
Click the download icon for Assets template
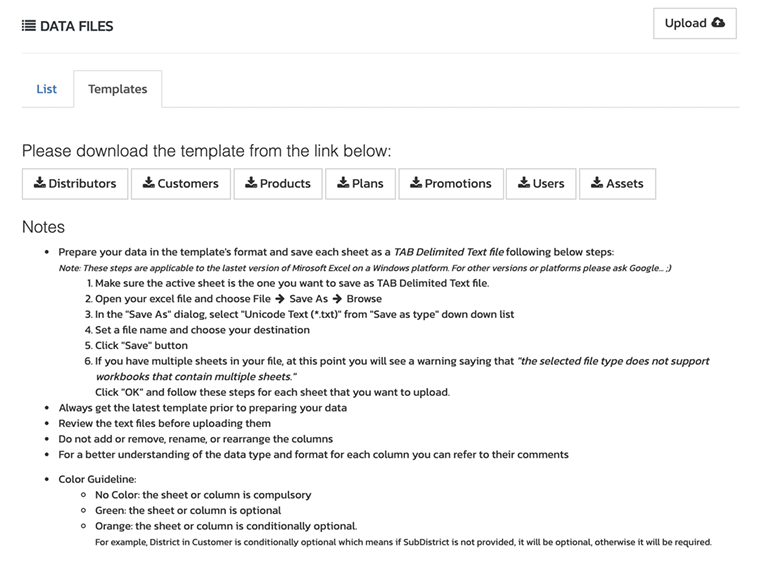(x=596, y=183)
